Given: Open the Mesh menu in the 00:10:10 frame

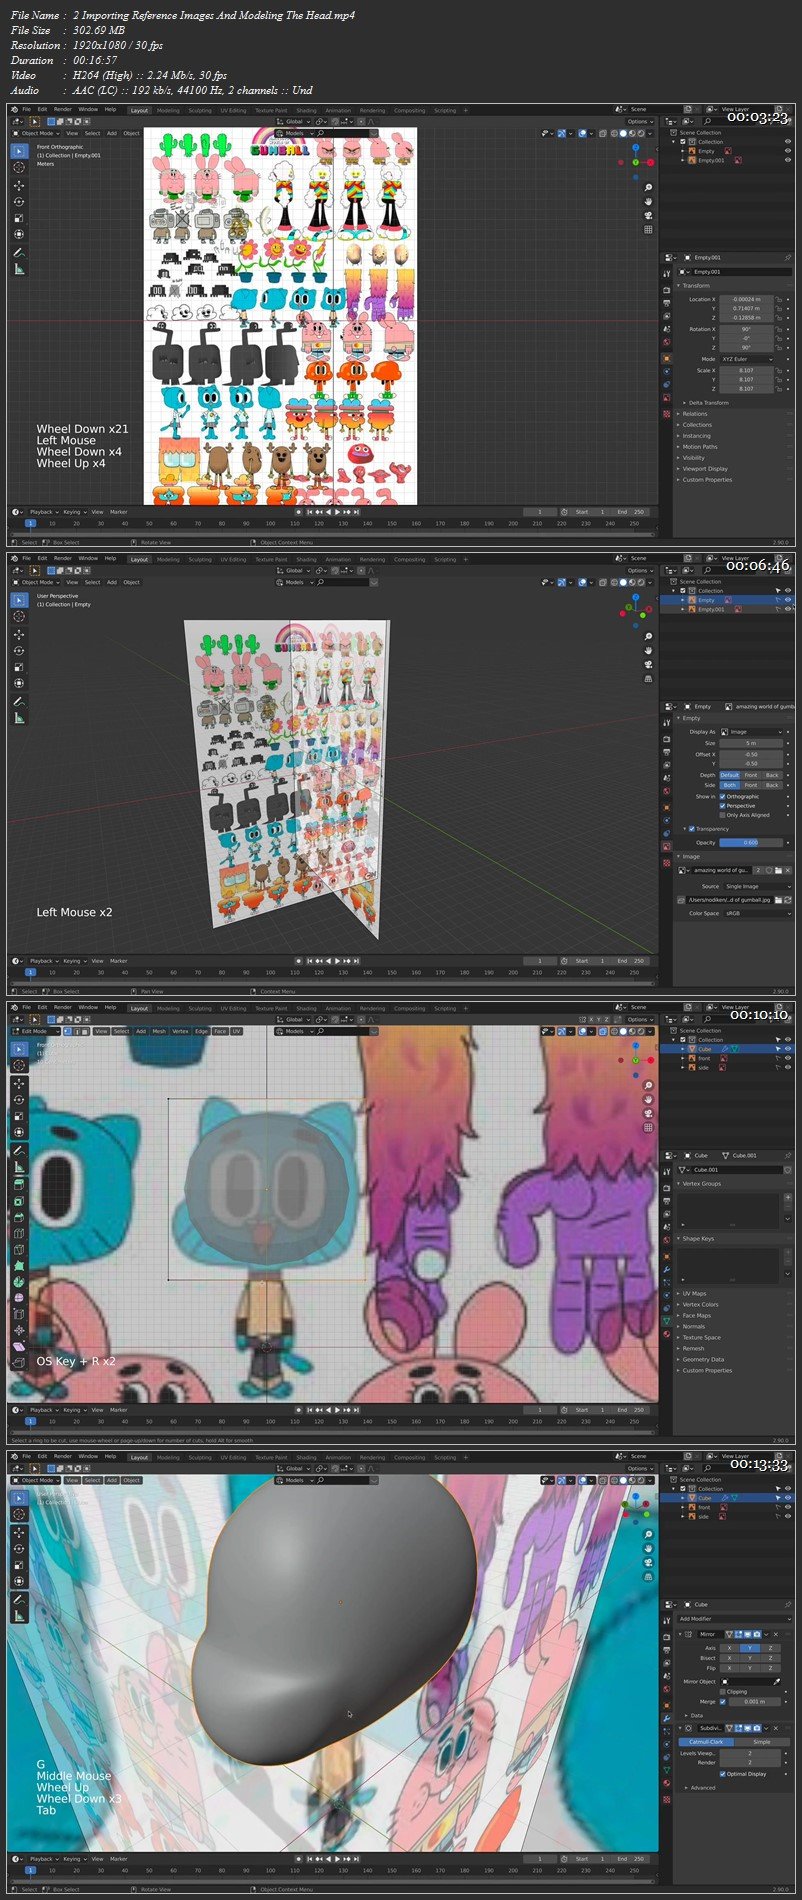Looking at the screenshot, I should (159, 1031).
